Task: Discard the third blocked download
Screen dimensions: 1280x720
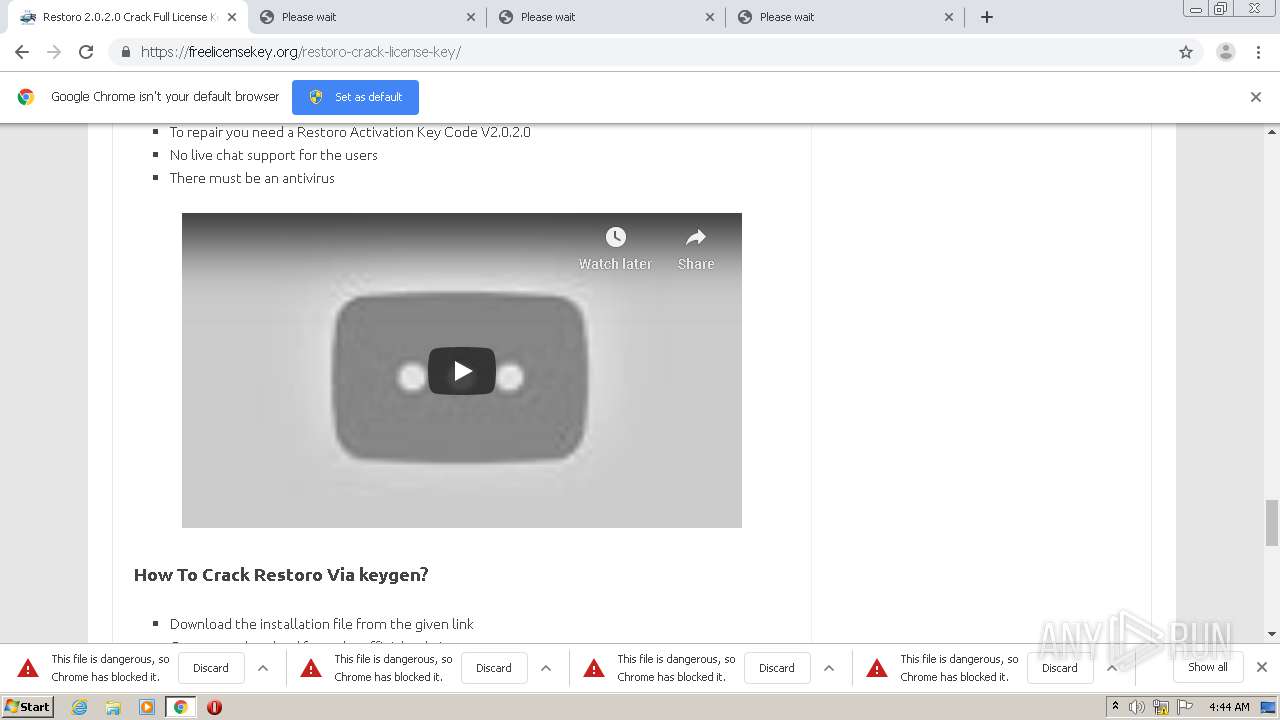Action: [x=777, y=668]
